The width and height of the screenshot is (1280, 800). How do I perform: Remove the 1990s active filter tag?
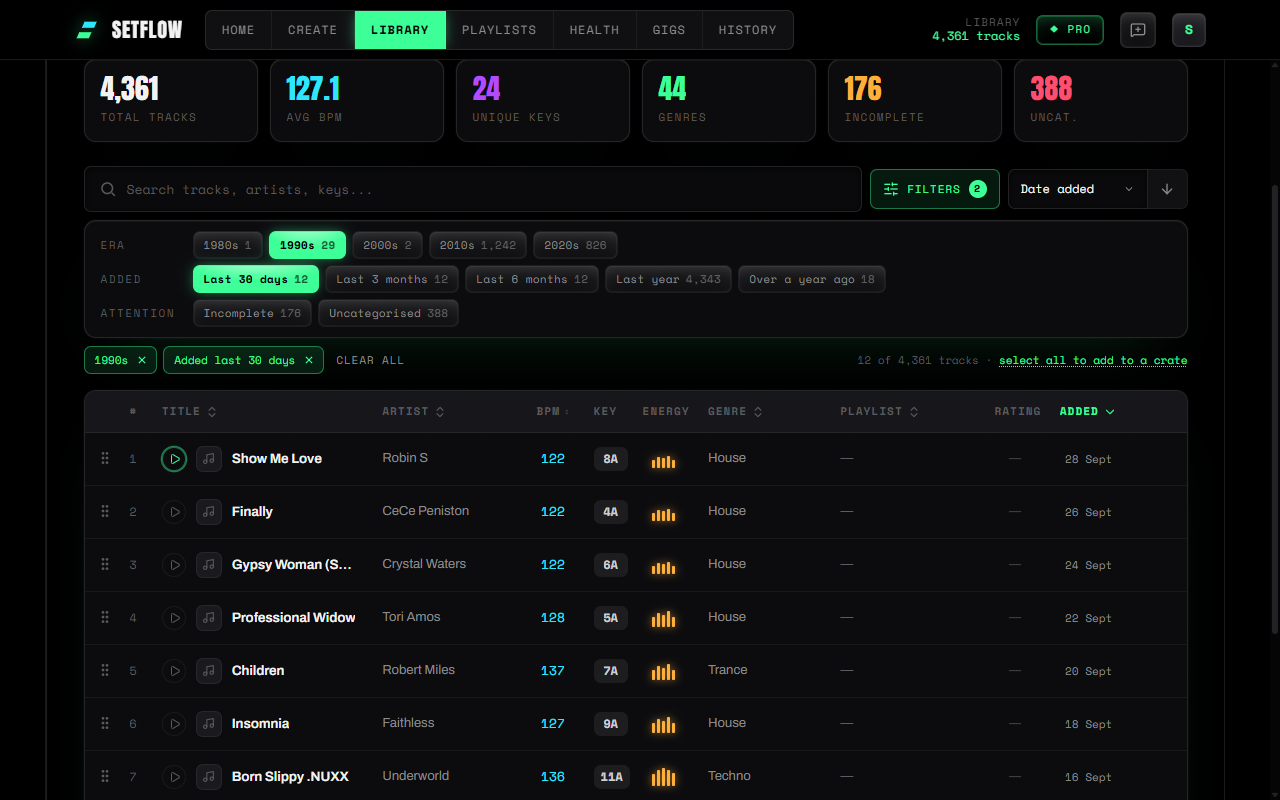pos(142,360)
